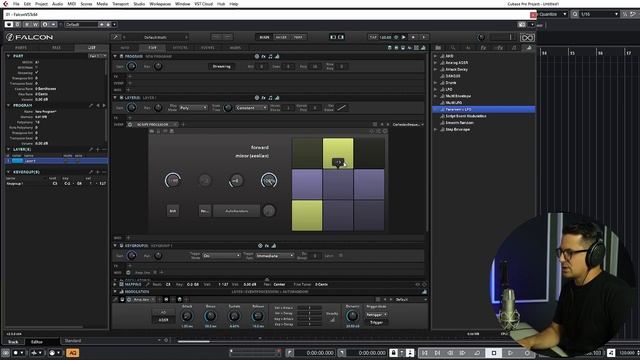
Task: Open browser files folder tab icon
Action: 438,48
